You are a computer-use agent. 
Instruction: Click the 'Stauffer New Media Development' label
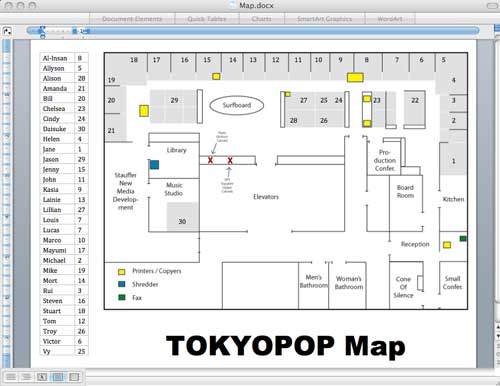coord(125,191)
